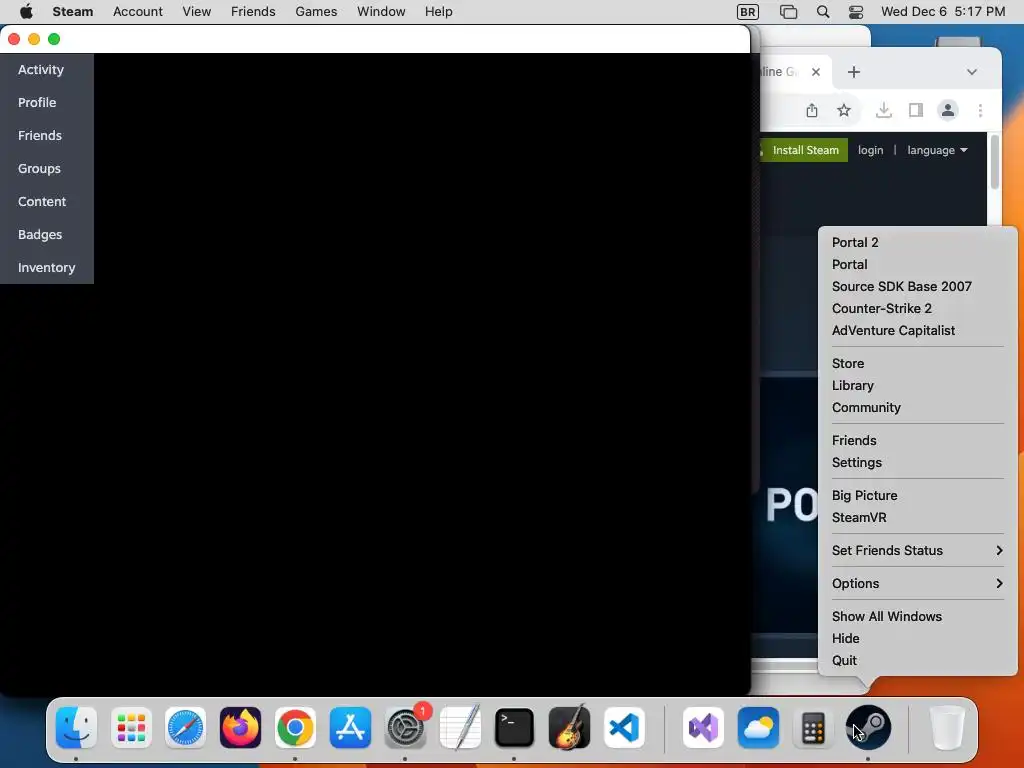Open the Steam menu in menu bar
1024x768 pixels.
pos(72,12)
